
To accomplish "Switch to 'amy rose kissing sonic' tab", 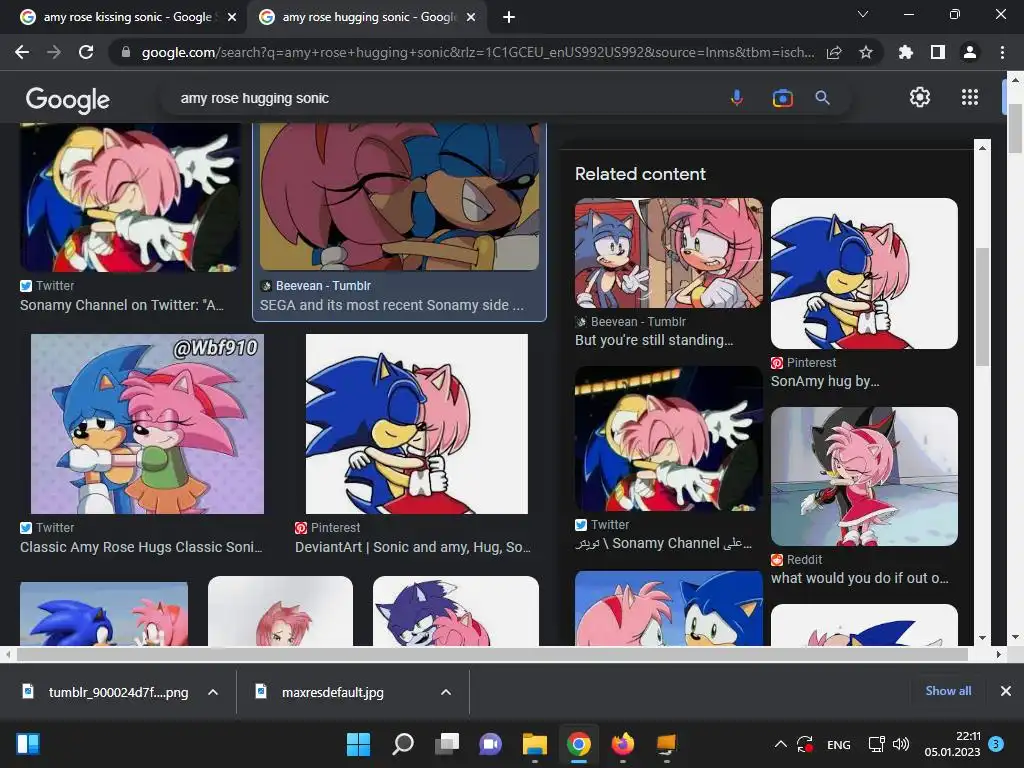I will click(127, 18).
